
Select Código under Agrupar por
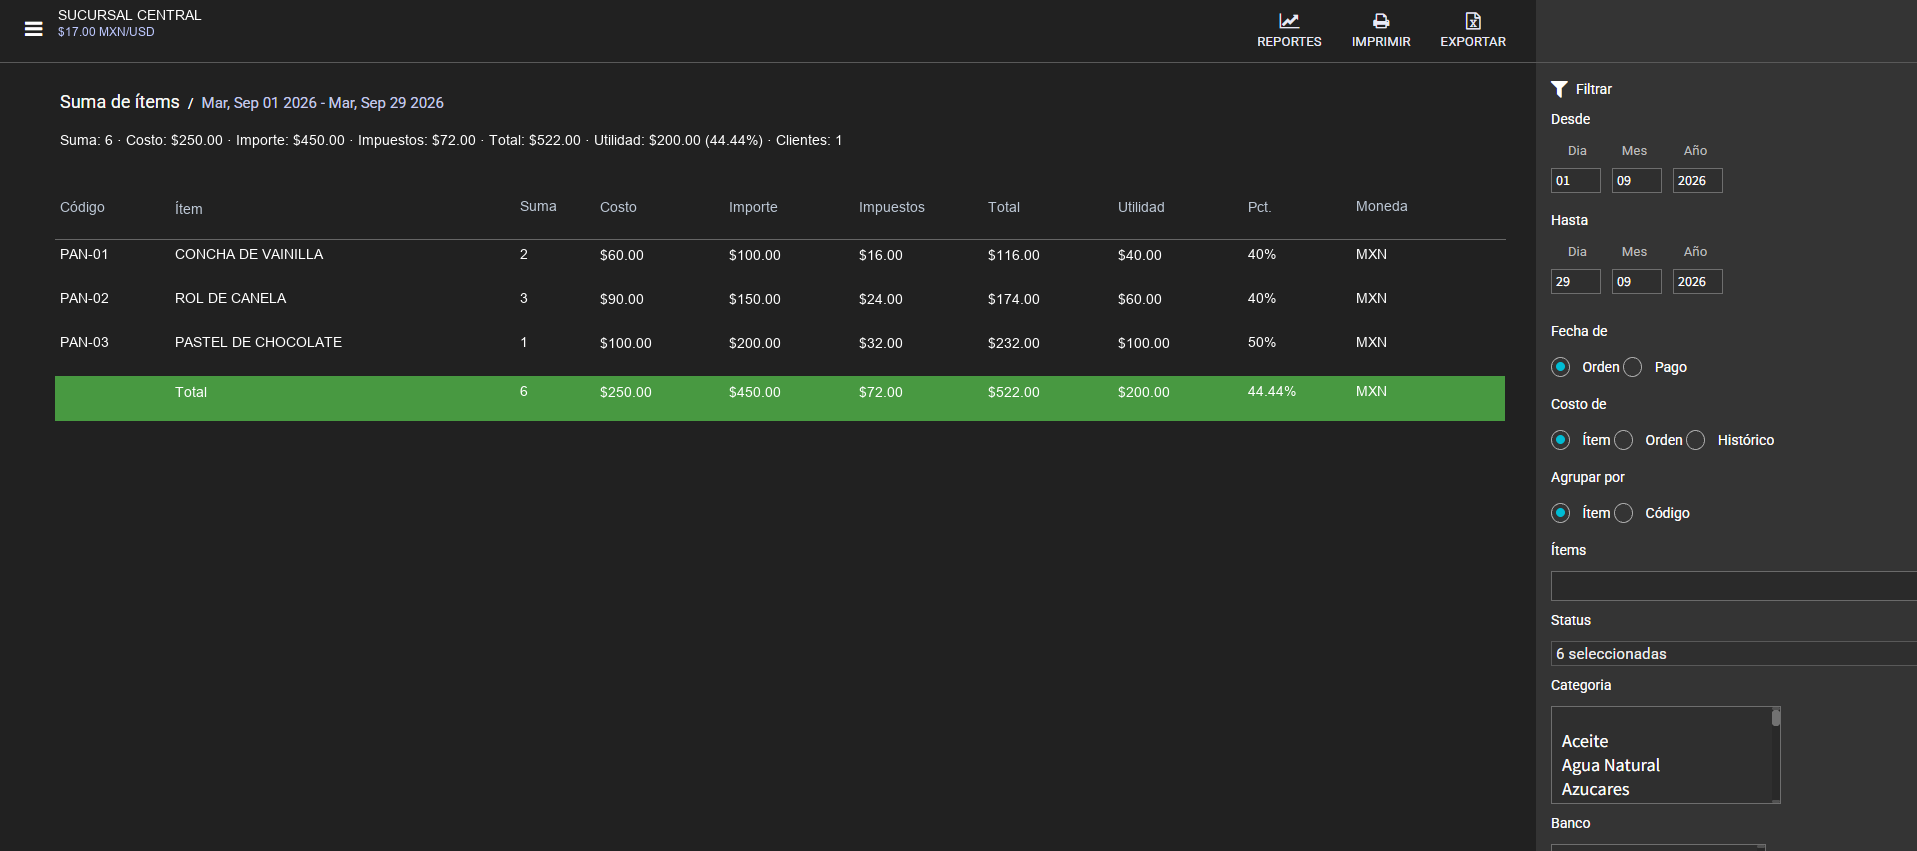click(x=1624, y=513)
